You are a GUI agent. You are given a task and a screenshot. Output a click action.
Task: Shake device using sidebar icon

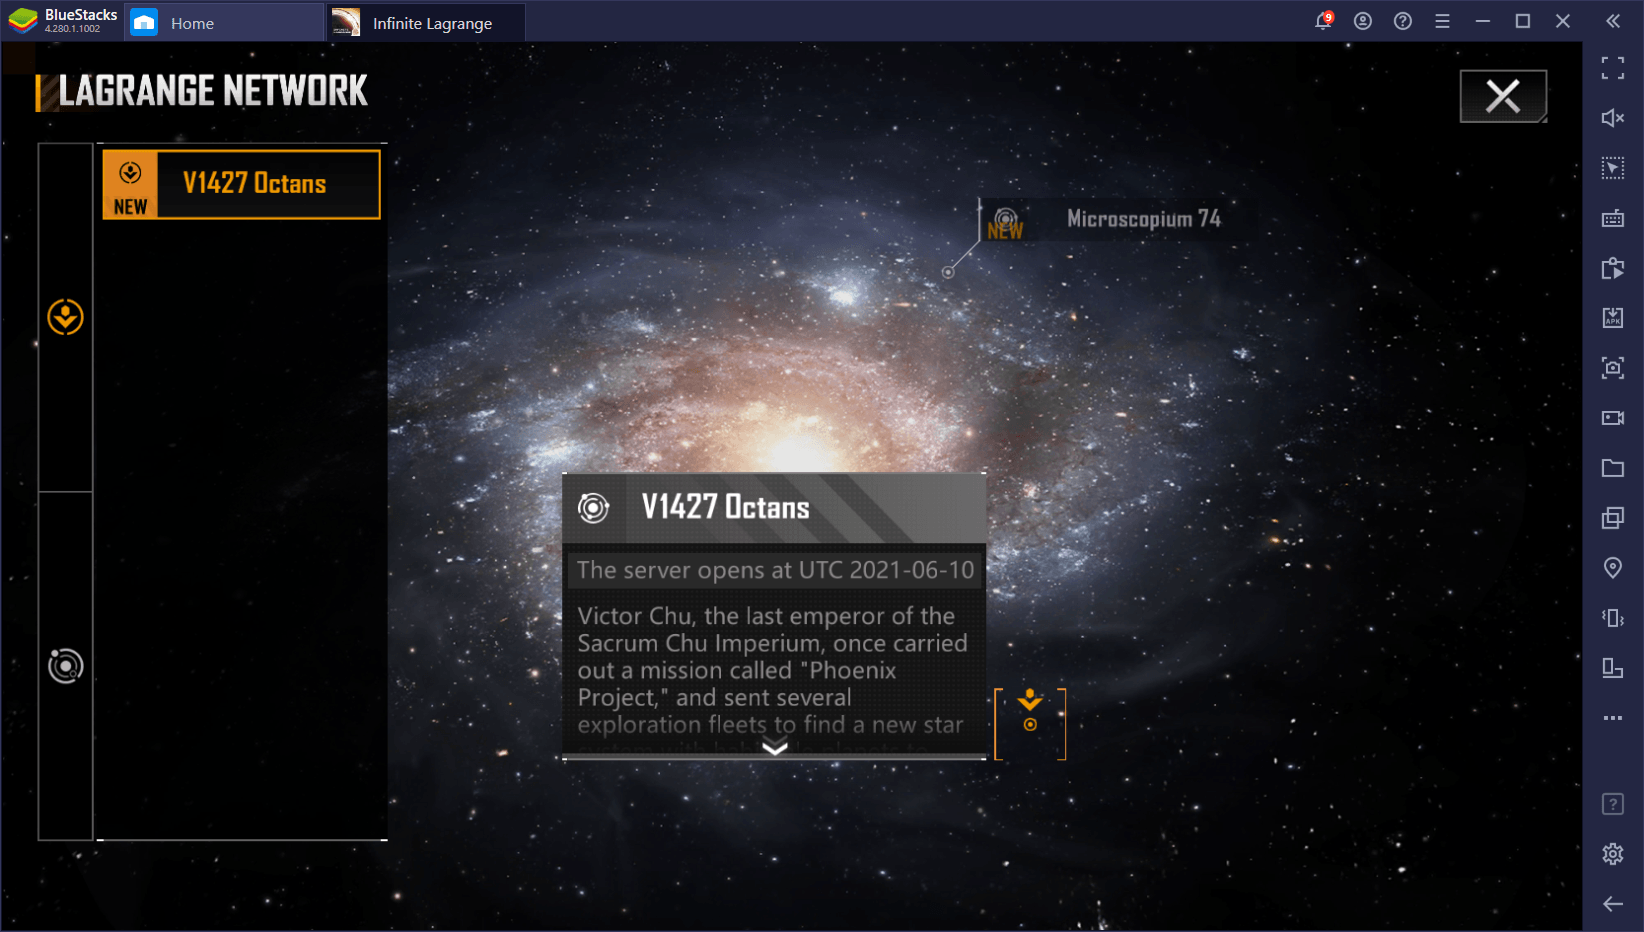click(x=1613, y=618)
